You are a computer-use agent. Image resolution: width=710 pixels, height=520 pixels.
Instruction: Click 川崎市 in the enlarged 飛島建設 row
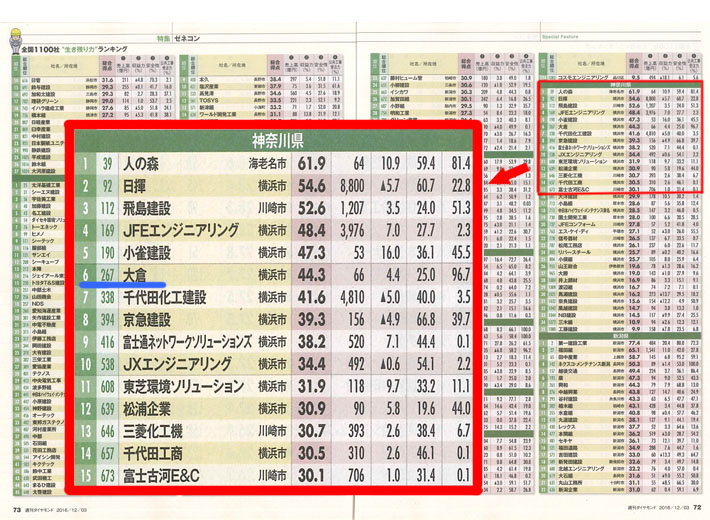click(273, 208)
